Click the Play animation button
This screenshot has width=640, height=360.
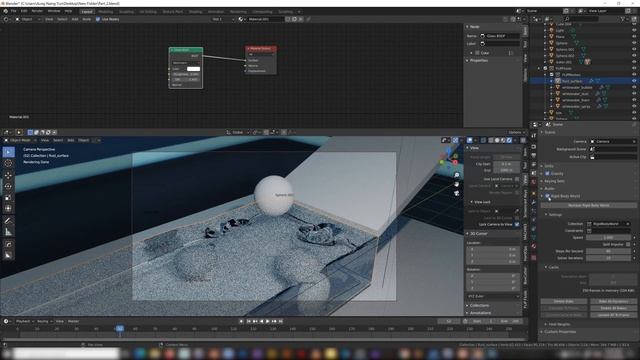point(268,322)
